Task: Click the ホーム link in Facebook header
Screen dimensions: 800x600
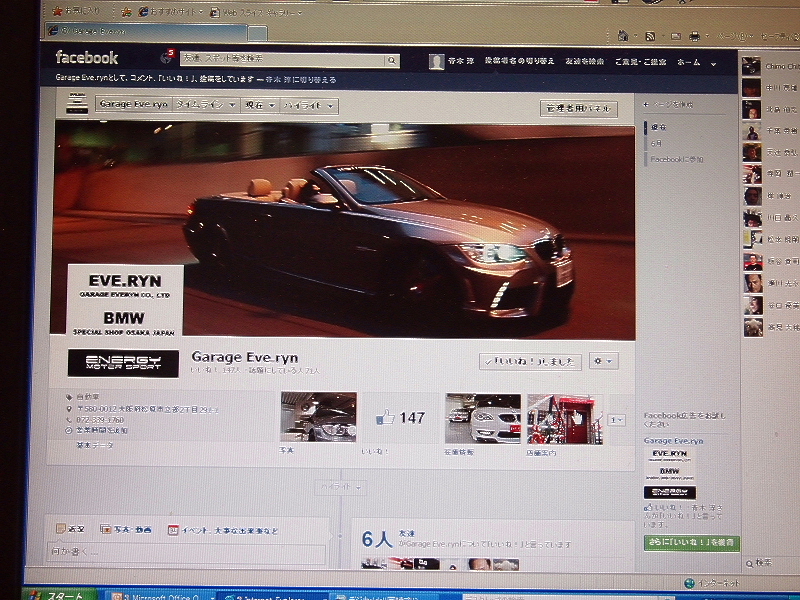Action: tap(688, 62)
